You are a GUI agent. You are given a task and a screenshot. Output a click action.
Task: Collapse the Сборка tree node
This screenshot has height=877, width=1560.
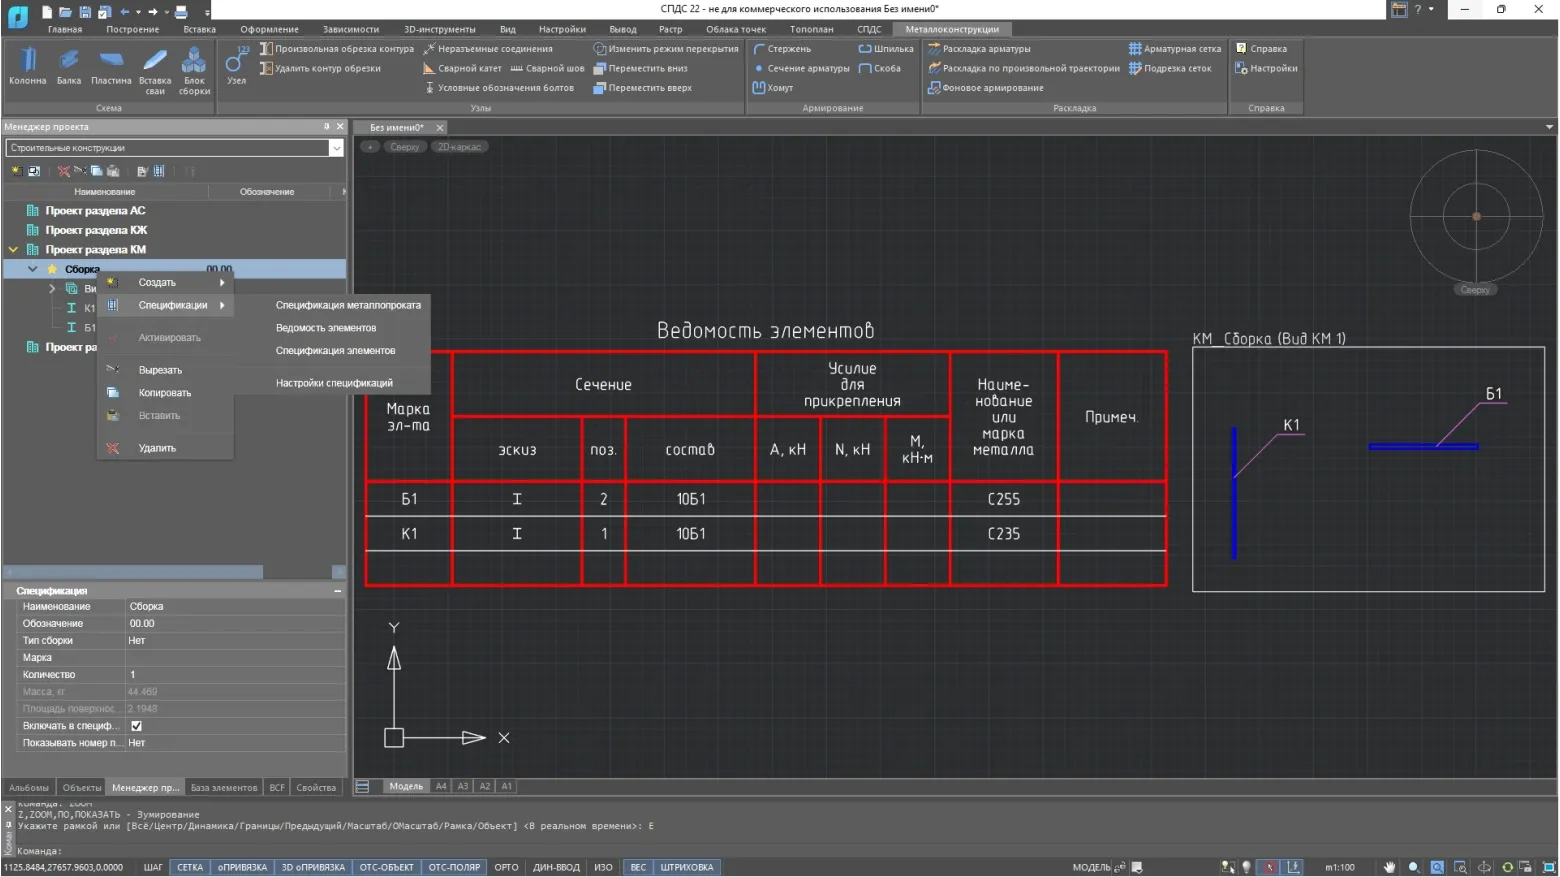click(x=33, y=269)
